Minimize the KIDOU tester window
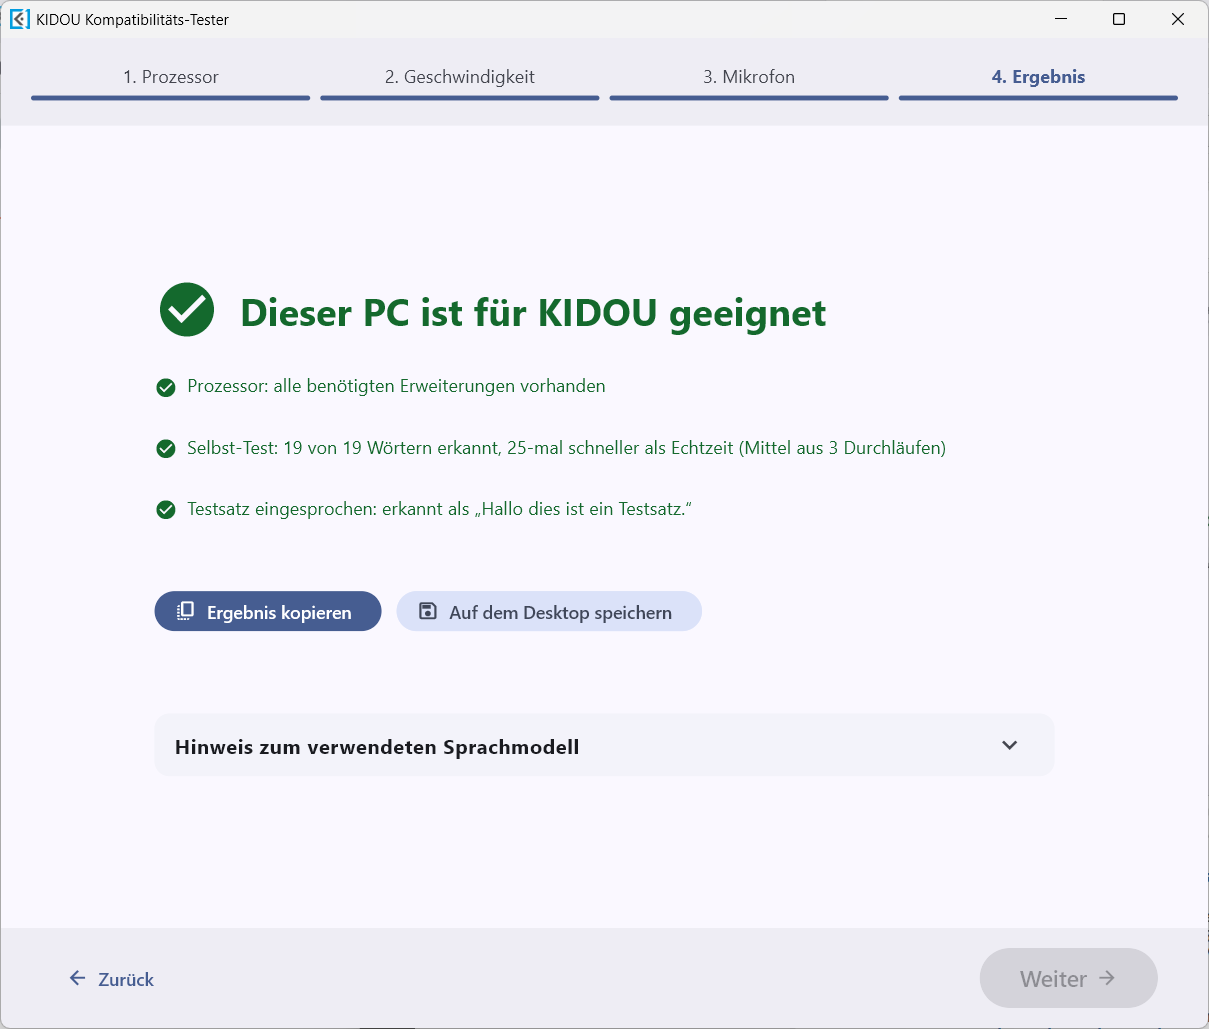Screen dimensions: 1209x1029 pyautogui.click(x=1061, y=19)
